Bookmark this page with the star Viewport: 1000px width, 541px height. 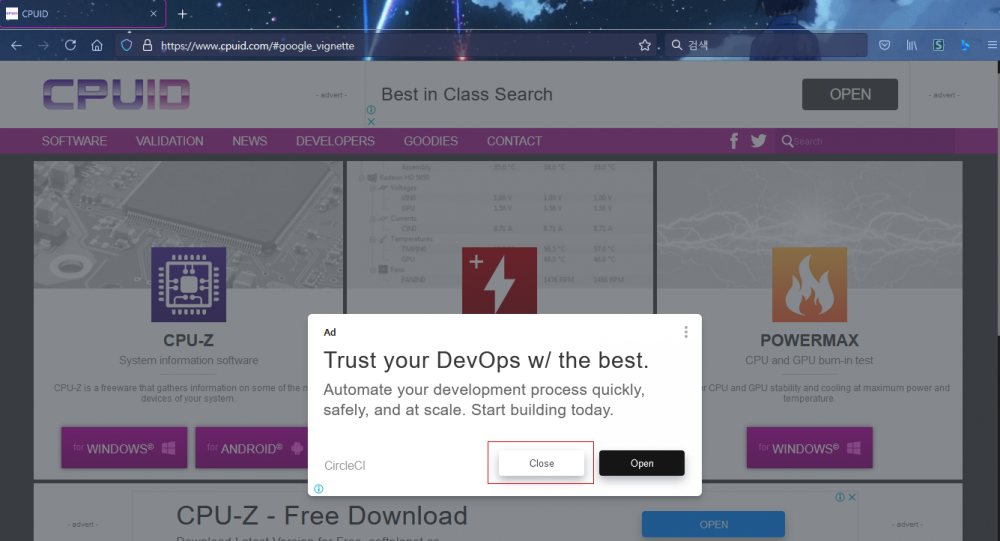tap(645, 45)
